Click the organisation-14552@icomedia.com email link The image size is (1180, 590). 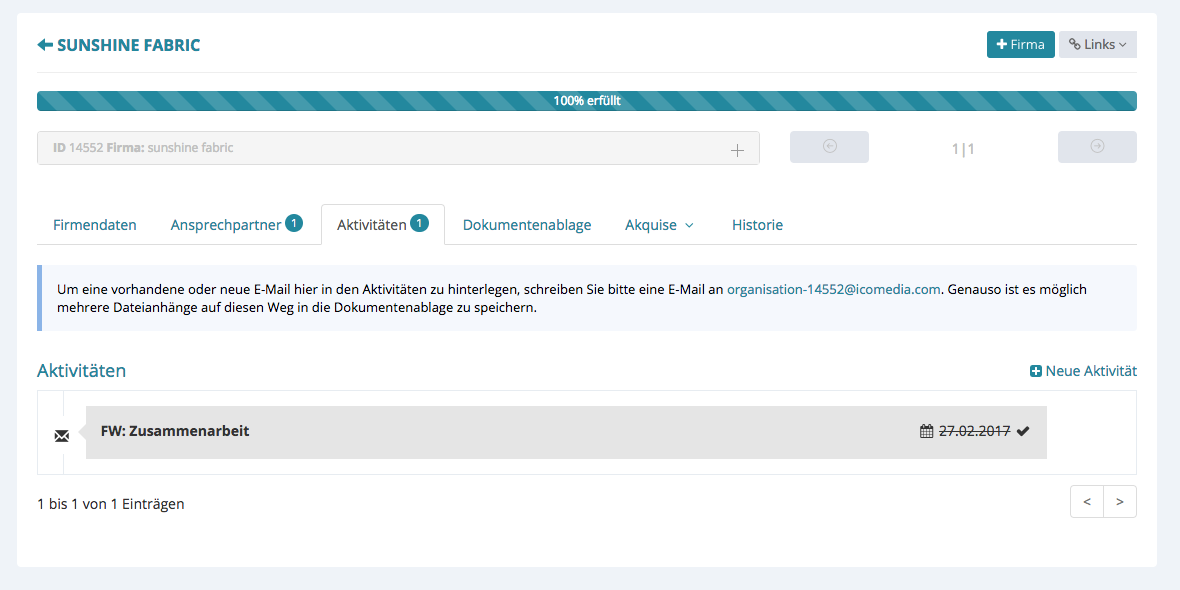click(x=833, y=289)
